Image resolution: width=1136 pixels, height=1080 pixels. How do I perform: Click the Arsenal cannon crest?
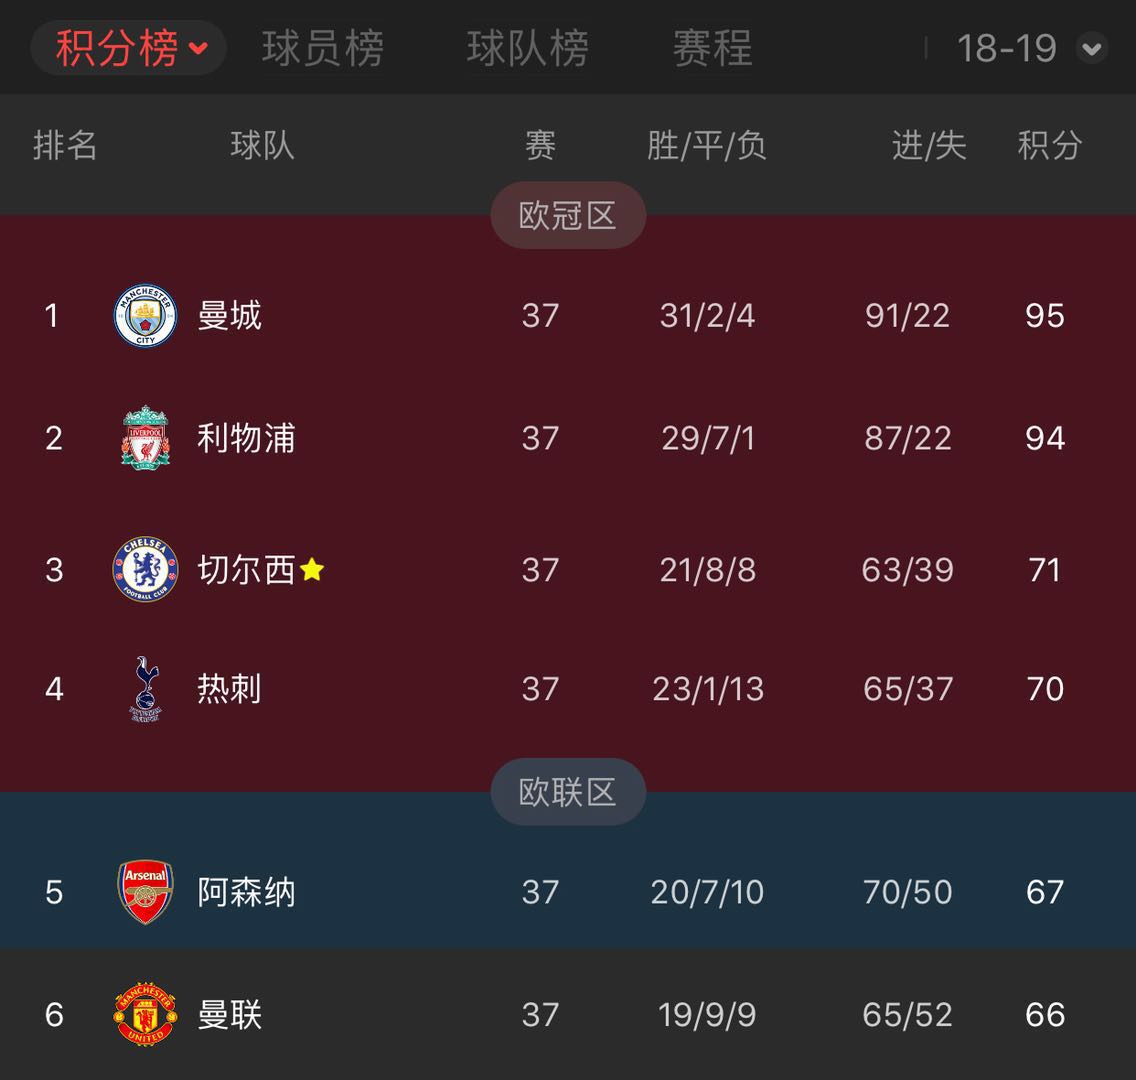146,892
